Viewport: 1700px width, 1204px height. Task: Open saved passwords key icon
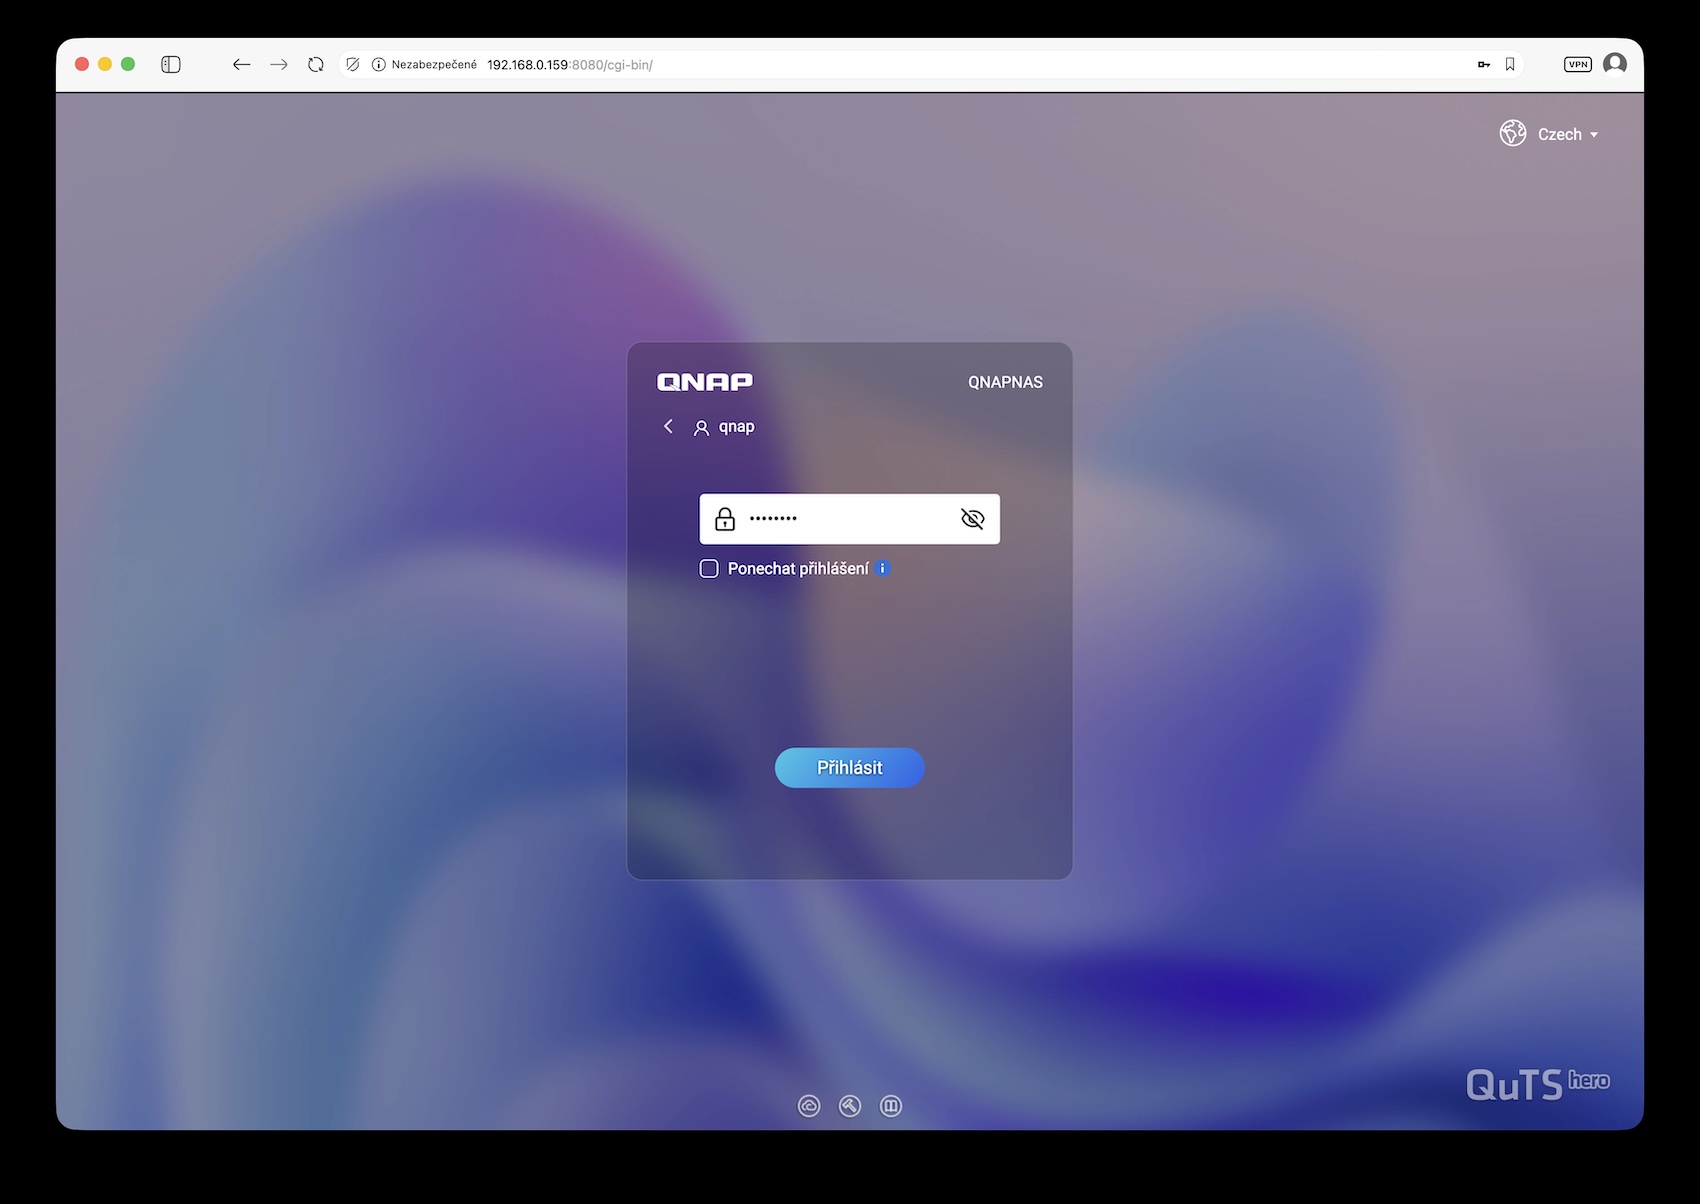(1484, 64)
